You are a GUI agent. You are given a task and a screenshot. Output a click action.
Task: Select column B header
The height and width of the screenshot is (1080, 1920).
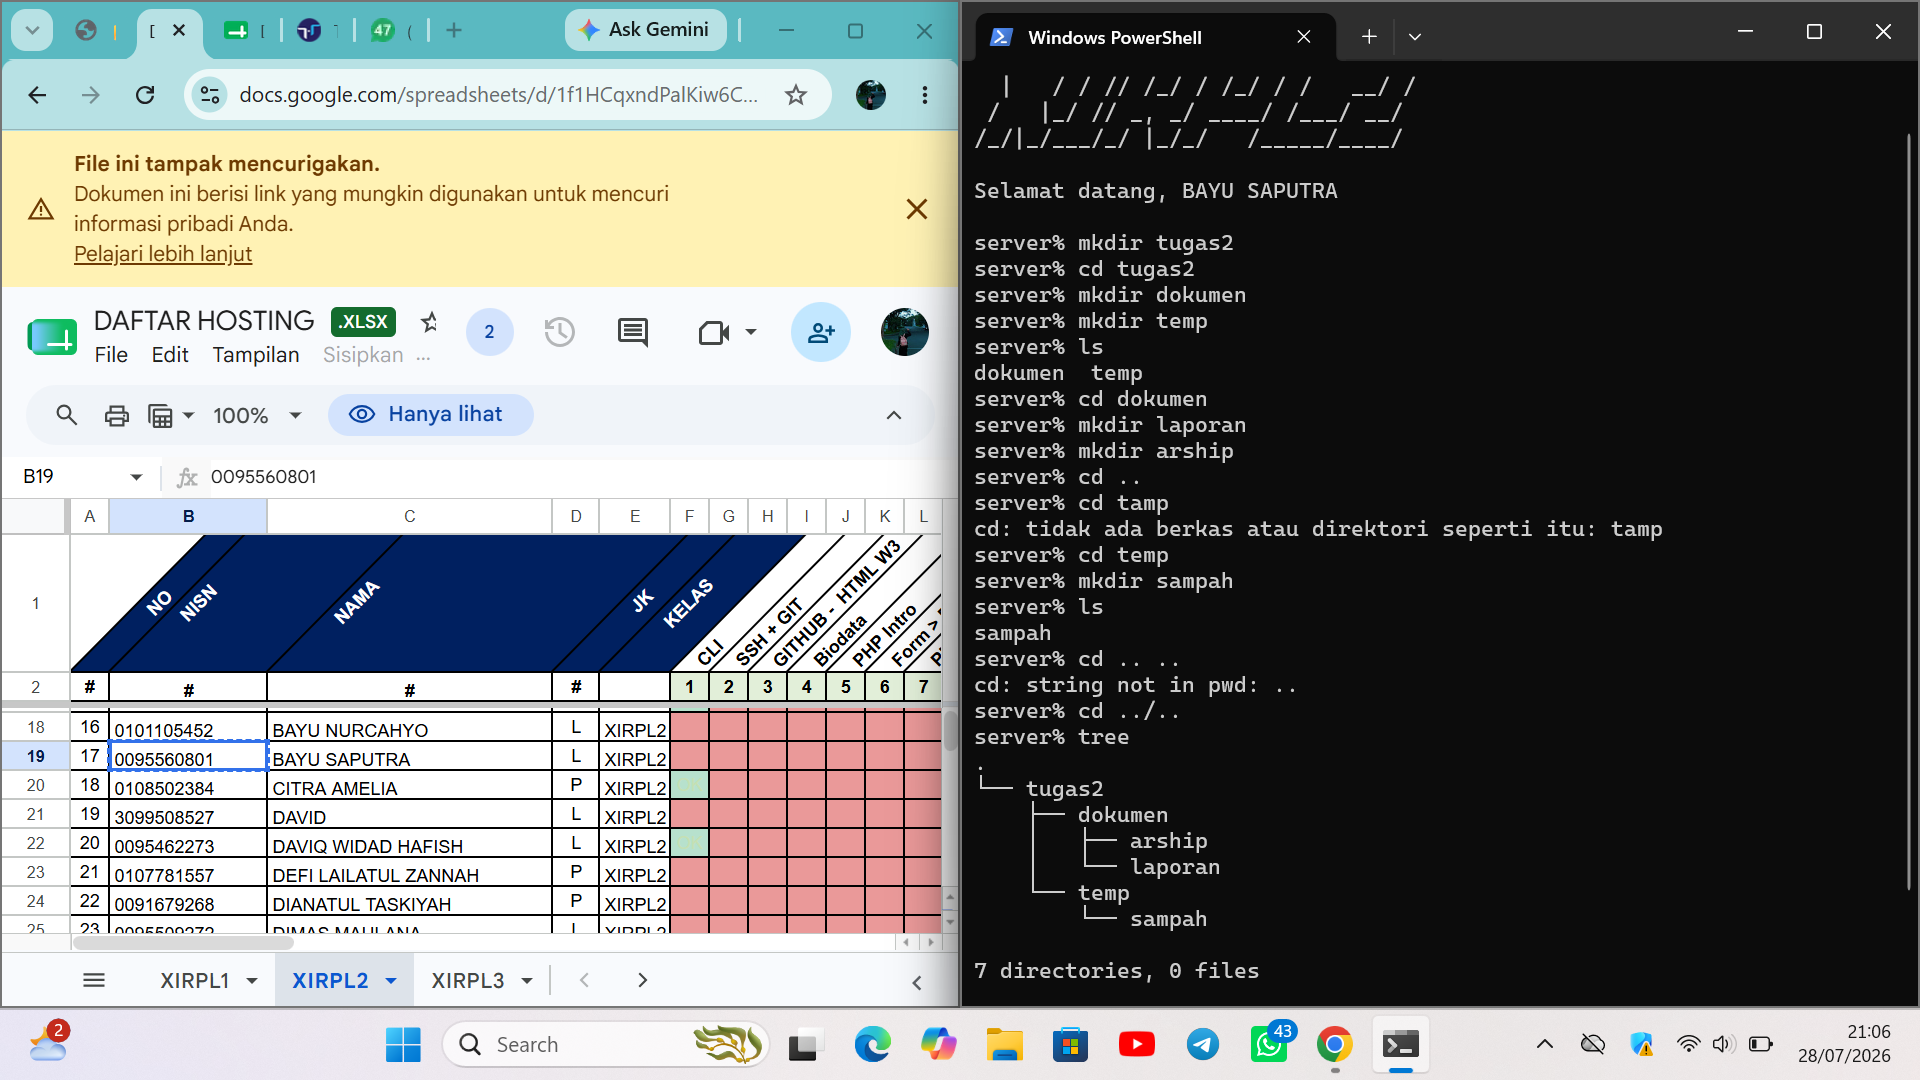click(188, 516)
